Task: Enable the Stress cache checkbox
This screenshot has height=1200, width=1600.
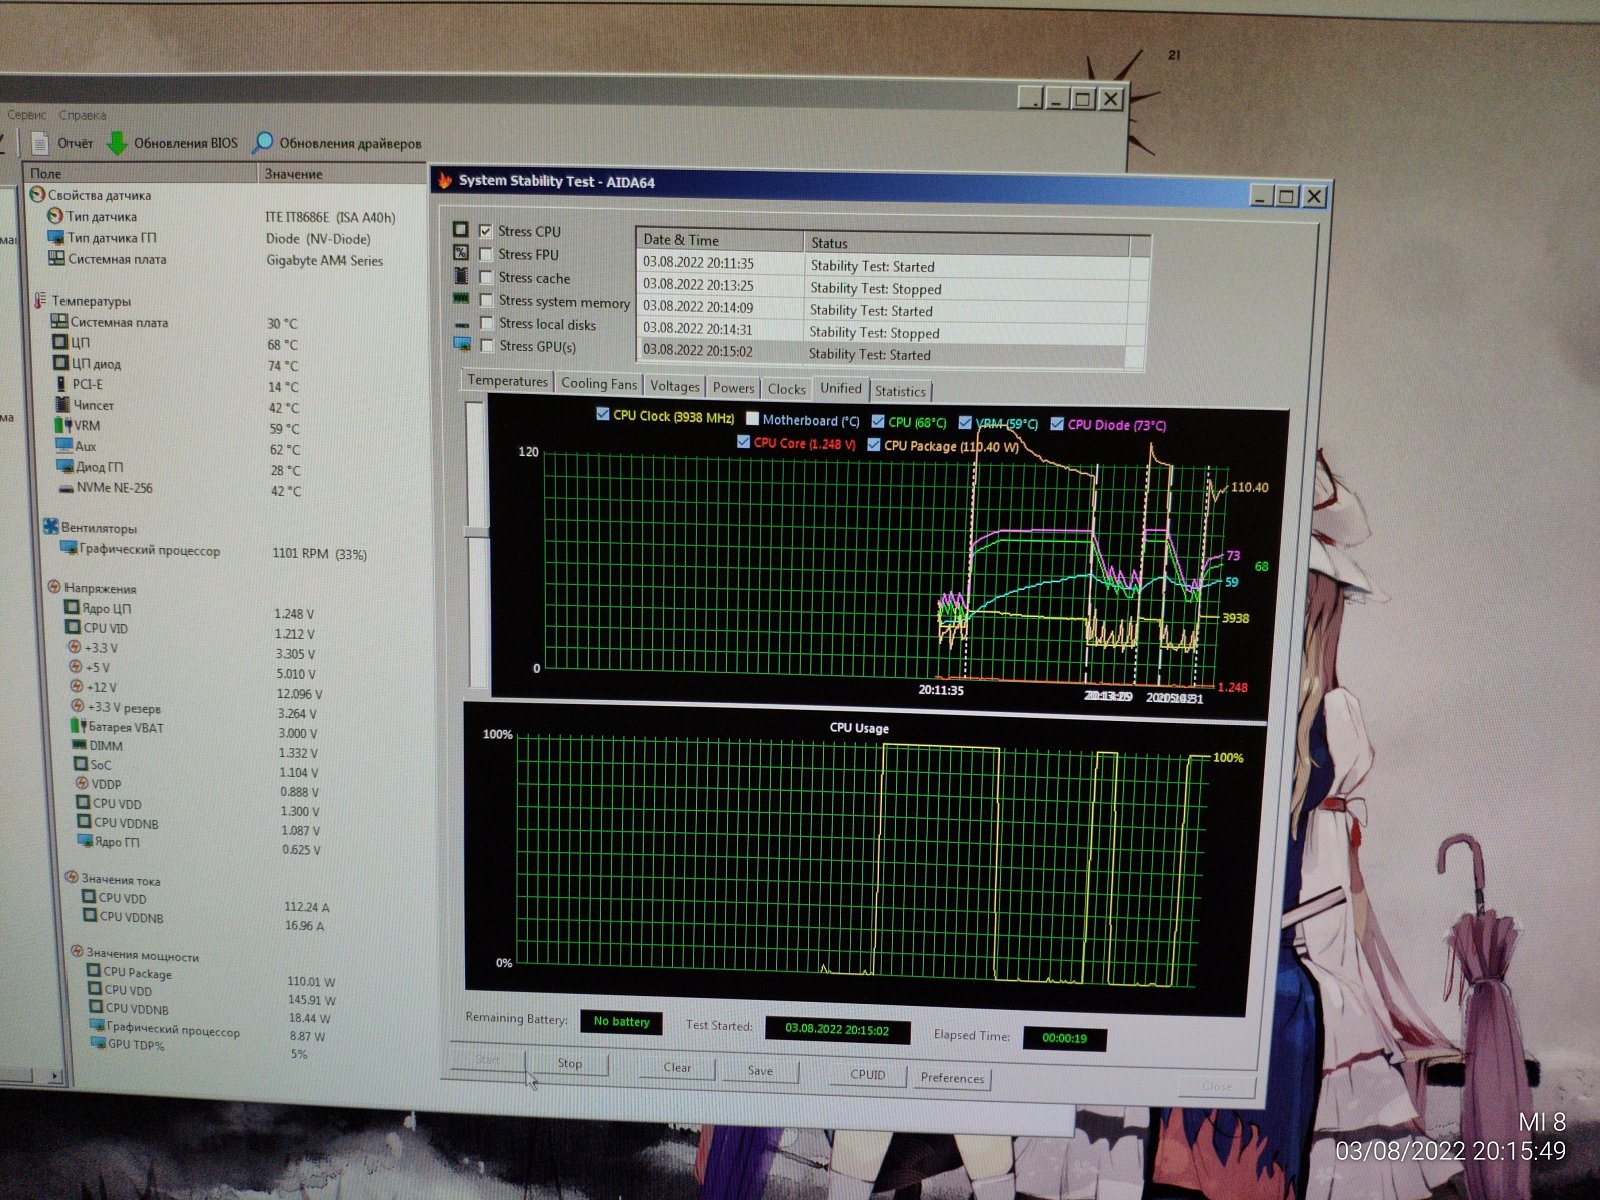Action: (486, 277)
